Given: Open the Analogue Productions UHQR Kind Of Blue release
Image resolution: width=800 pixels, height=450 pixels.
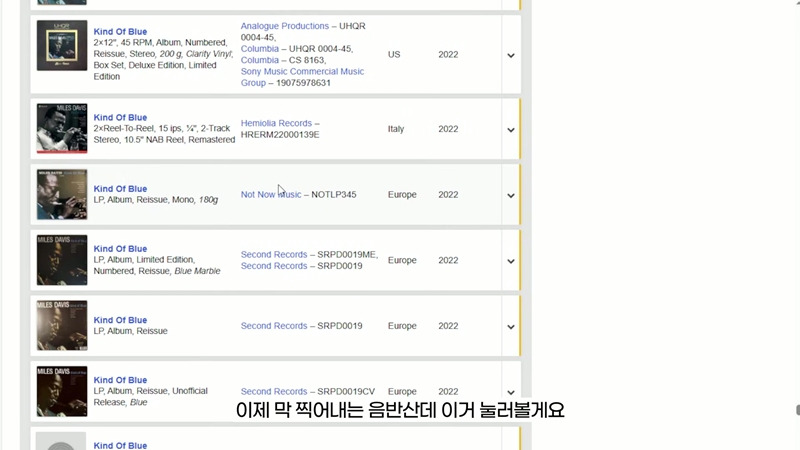Looking at the screenshot, I should [120, 32].
